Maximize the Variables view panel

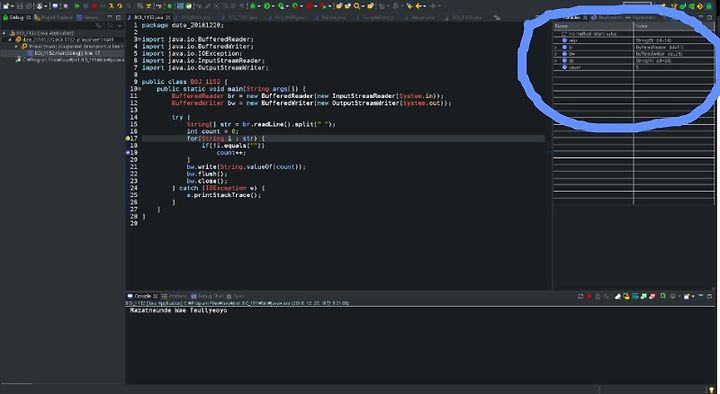709,17
